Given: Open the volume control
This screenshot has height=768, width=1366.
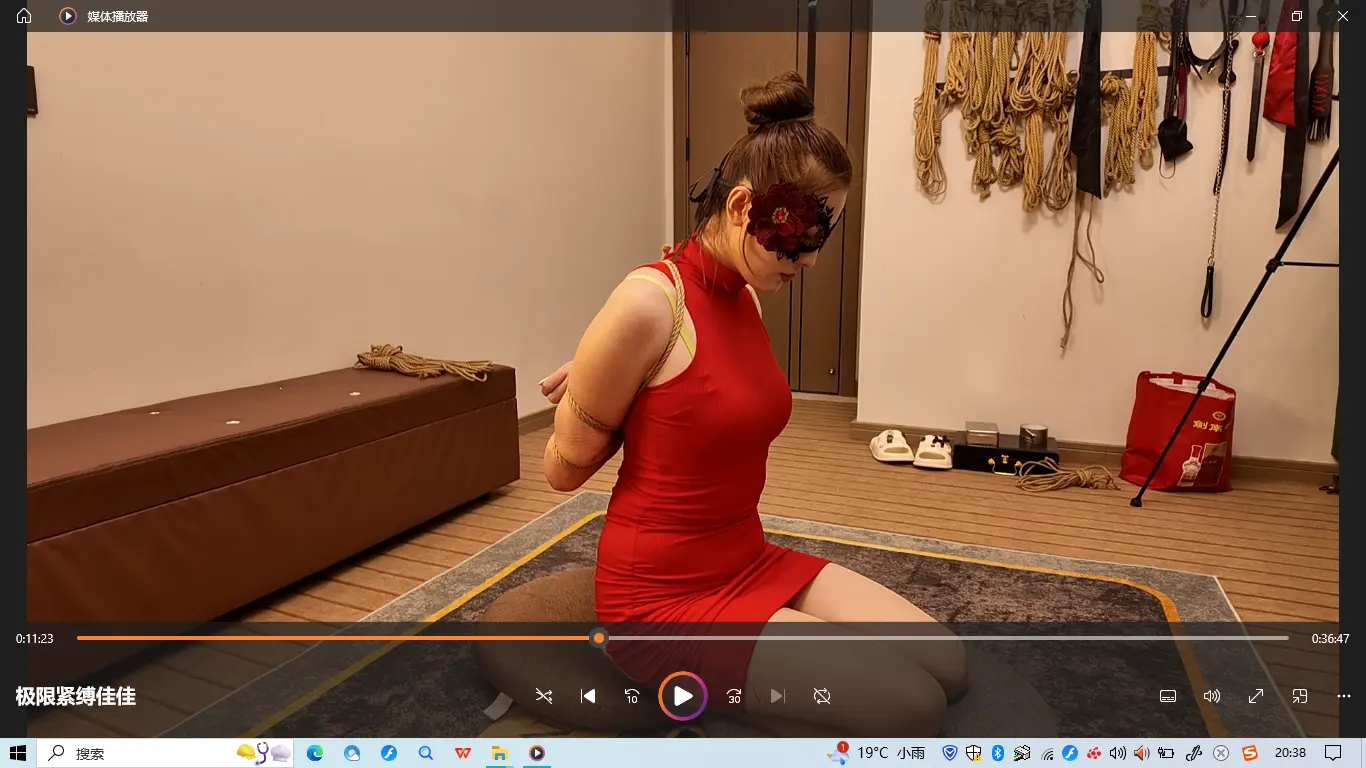Looking at the screenshot, I should click(x=1212, y=696).
